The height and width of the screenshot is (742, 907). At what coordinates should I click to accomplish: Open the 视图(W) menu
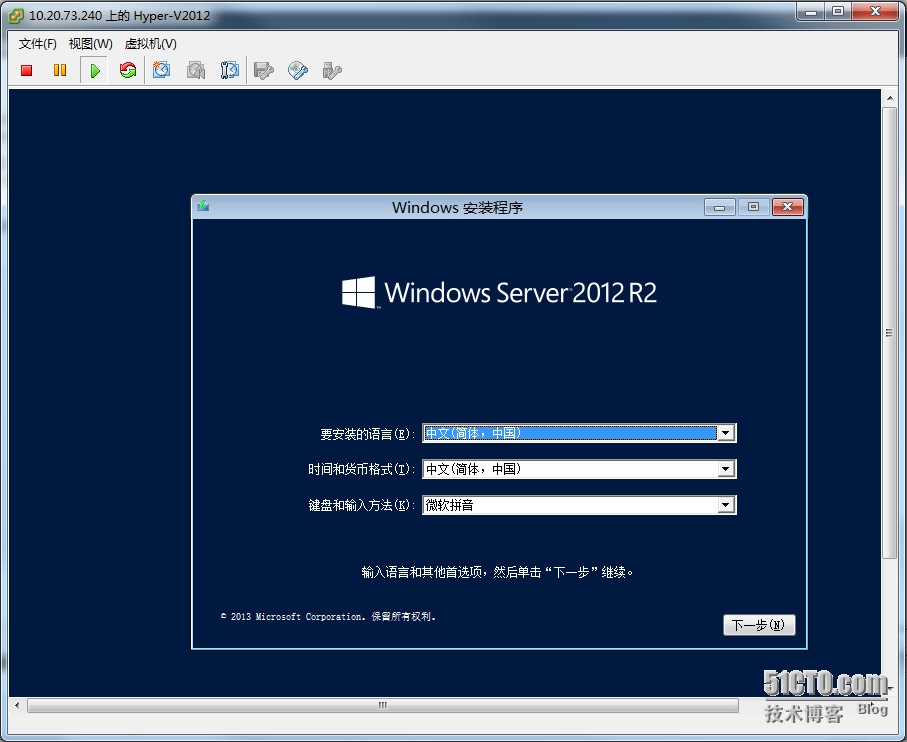(x=90, y=44)
